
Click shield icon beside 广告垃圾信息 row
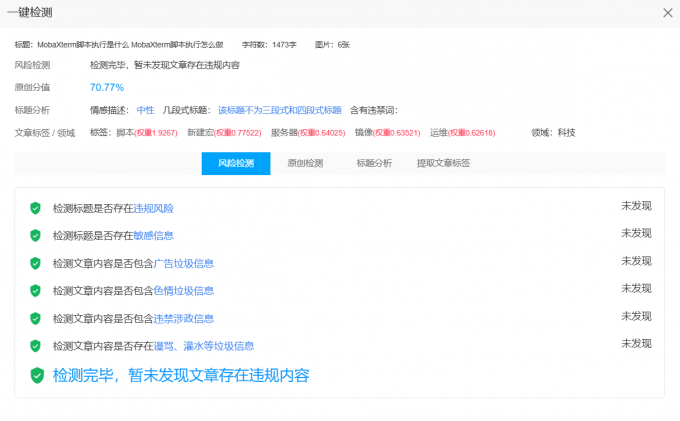click(x=35, y=263)
